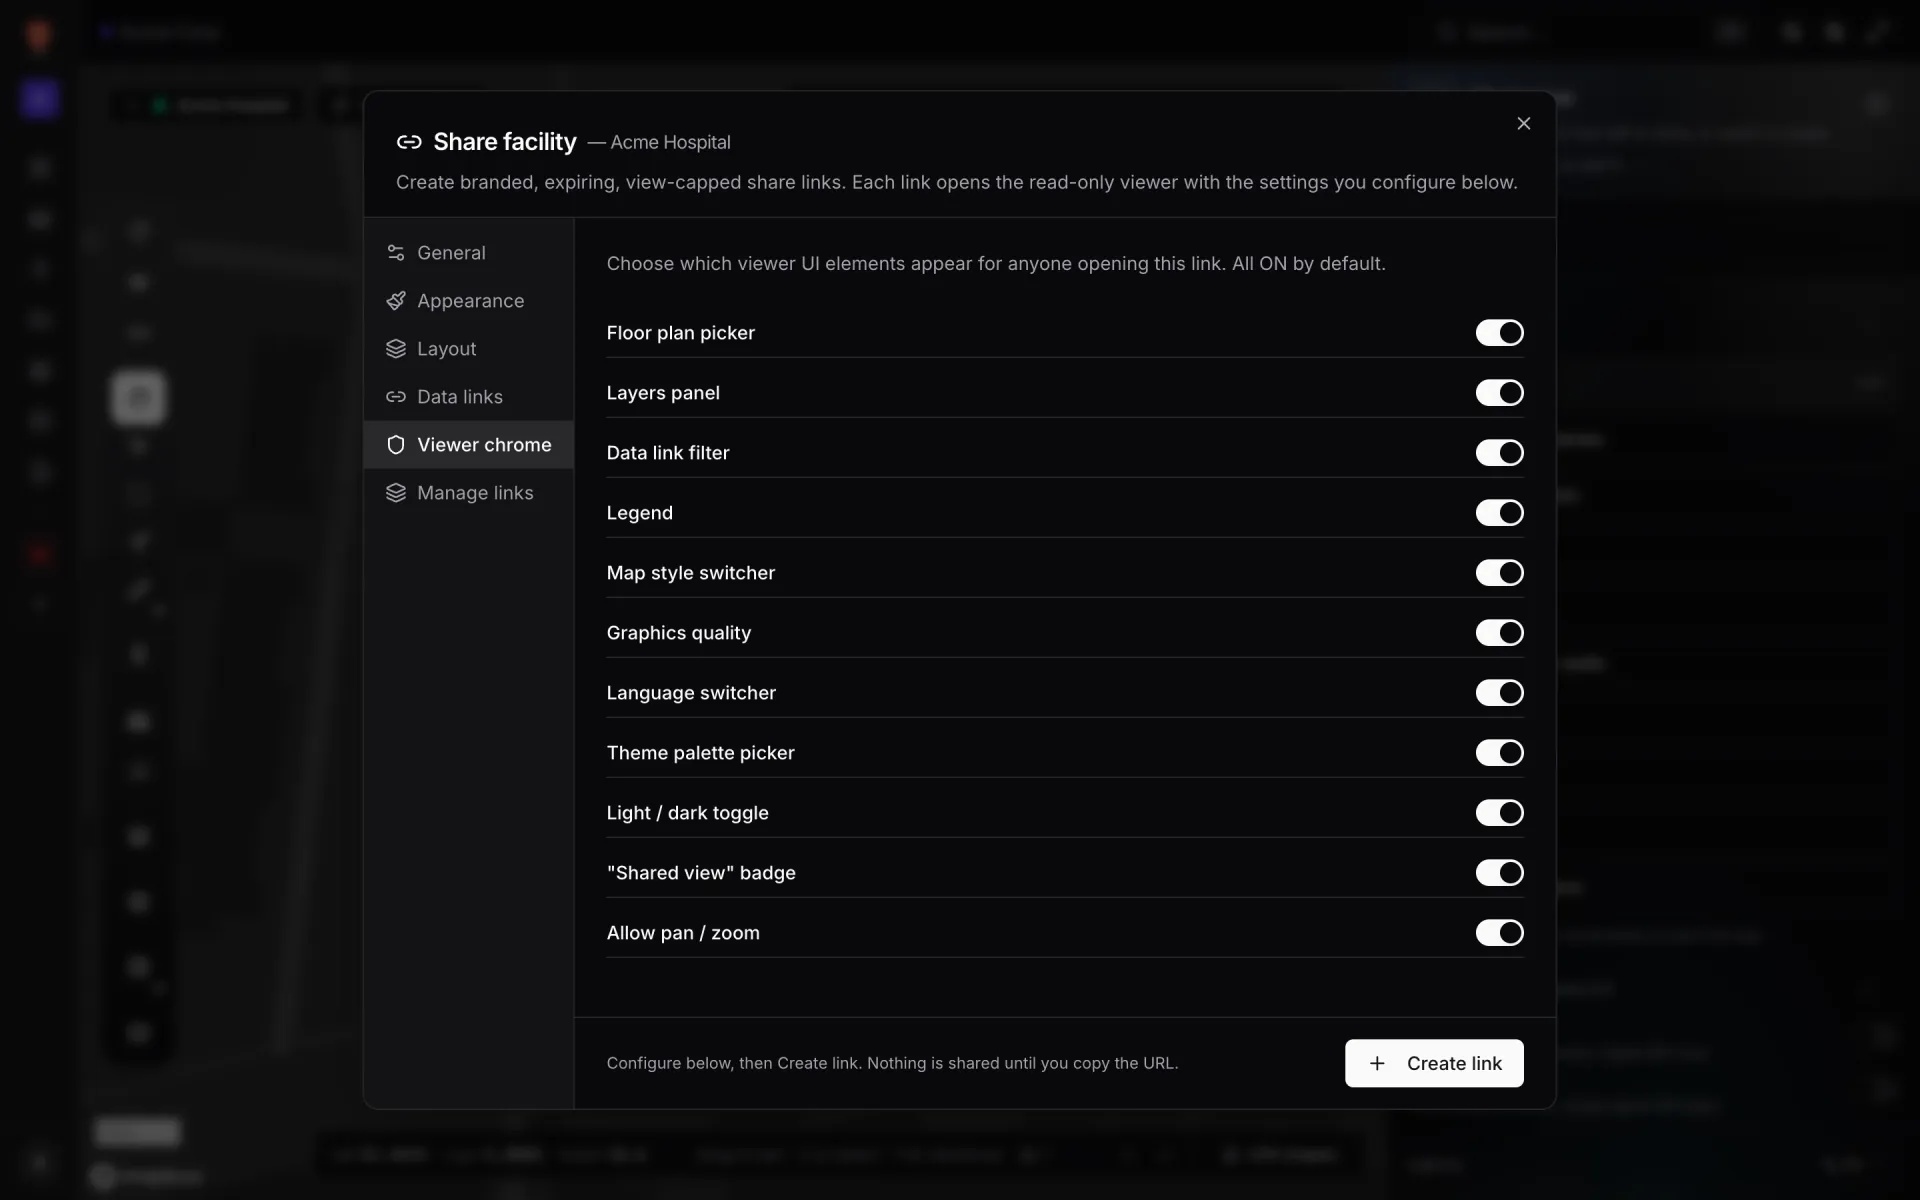Open the Manage links tab
Viewport: 1920px width, 1200px height.
pyautogui.click(x=469, y=493)
